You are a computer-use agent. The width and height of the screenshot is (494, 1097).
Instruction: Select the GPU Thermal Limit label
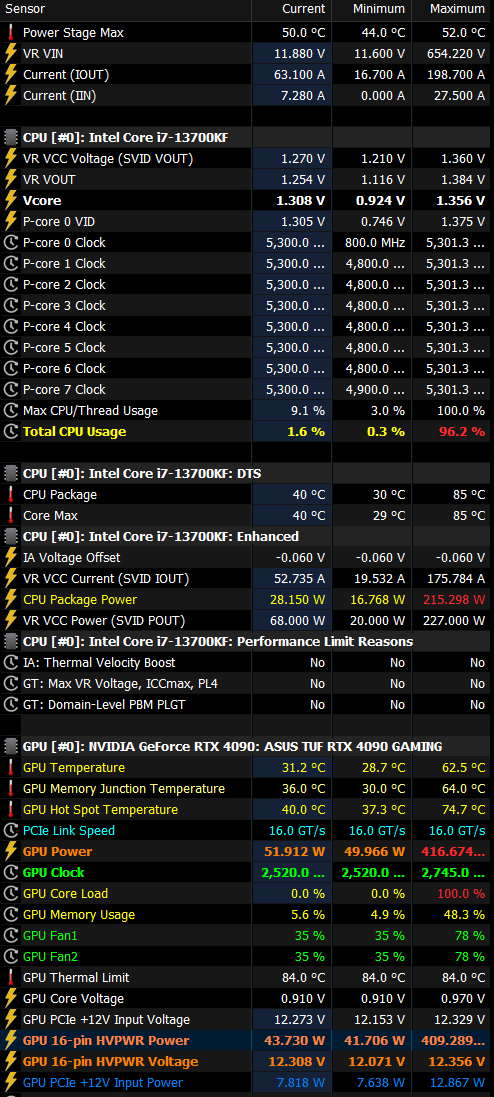point(76,977)
